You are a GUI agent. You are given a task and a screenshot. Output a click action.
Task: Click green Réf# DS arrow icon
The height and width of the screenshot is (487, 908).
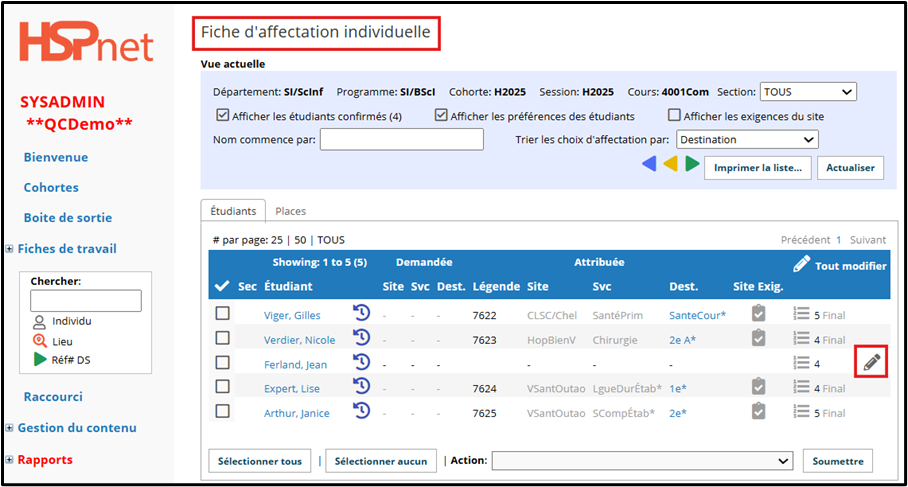tap(40, 360)
